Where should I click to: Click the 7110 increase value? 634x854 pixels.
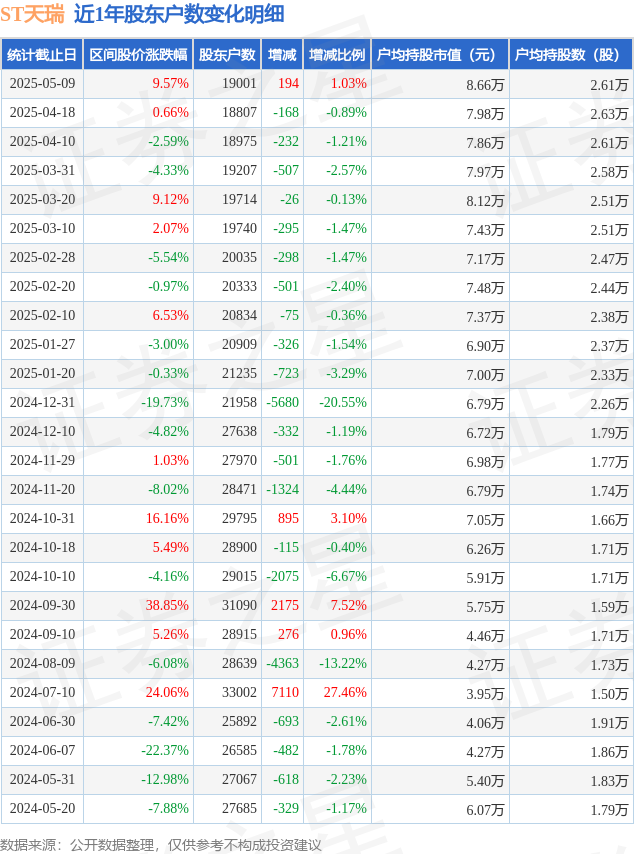(285, 692)
